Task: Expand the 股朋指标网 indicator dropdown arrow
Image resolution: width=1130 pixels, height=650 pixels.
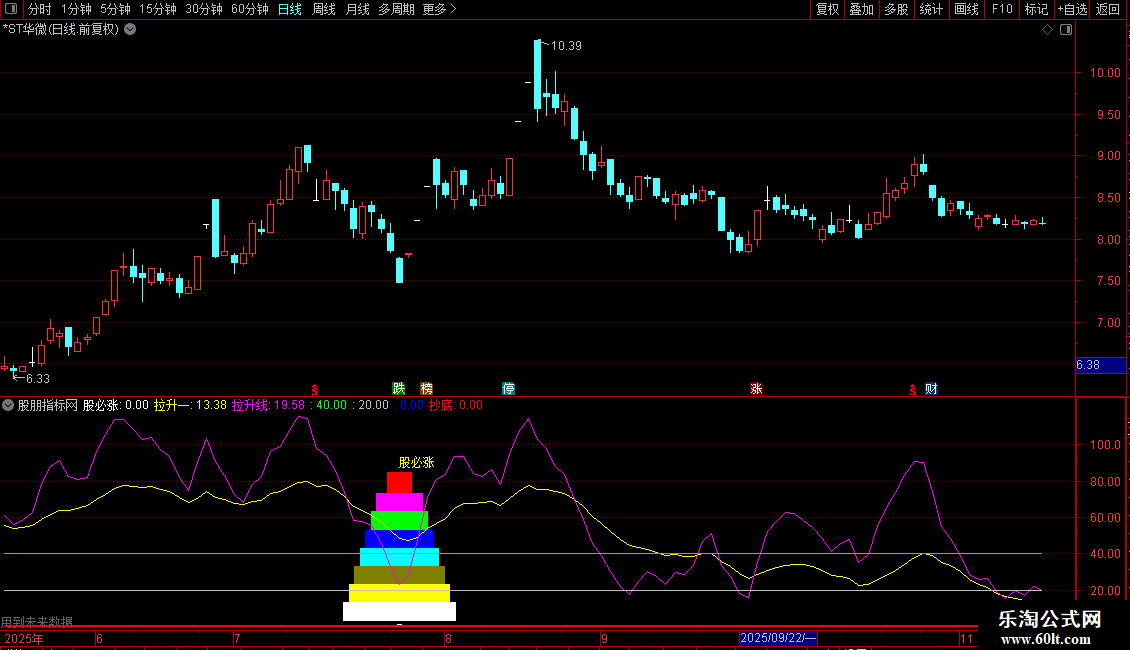Action: click(9, 405)
